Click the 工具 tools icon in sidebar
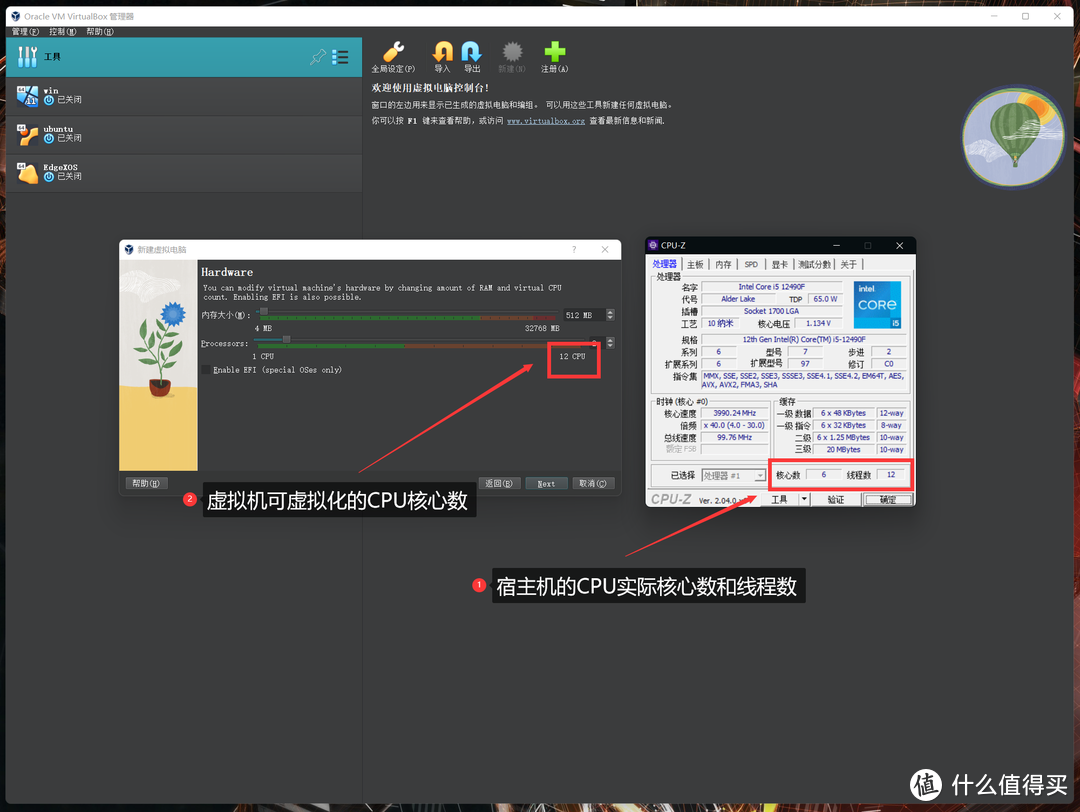This screenshot has width=1080, height=812. point(27,56)
